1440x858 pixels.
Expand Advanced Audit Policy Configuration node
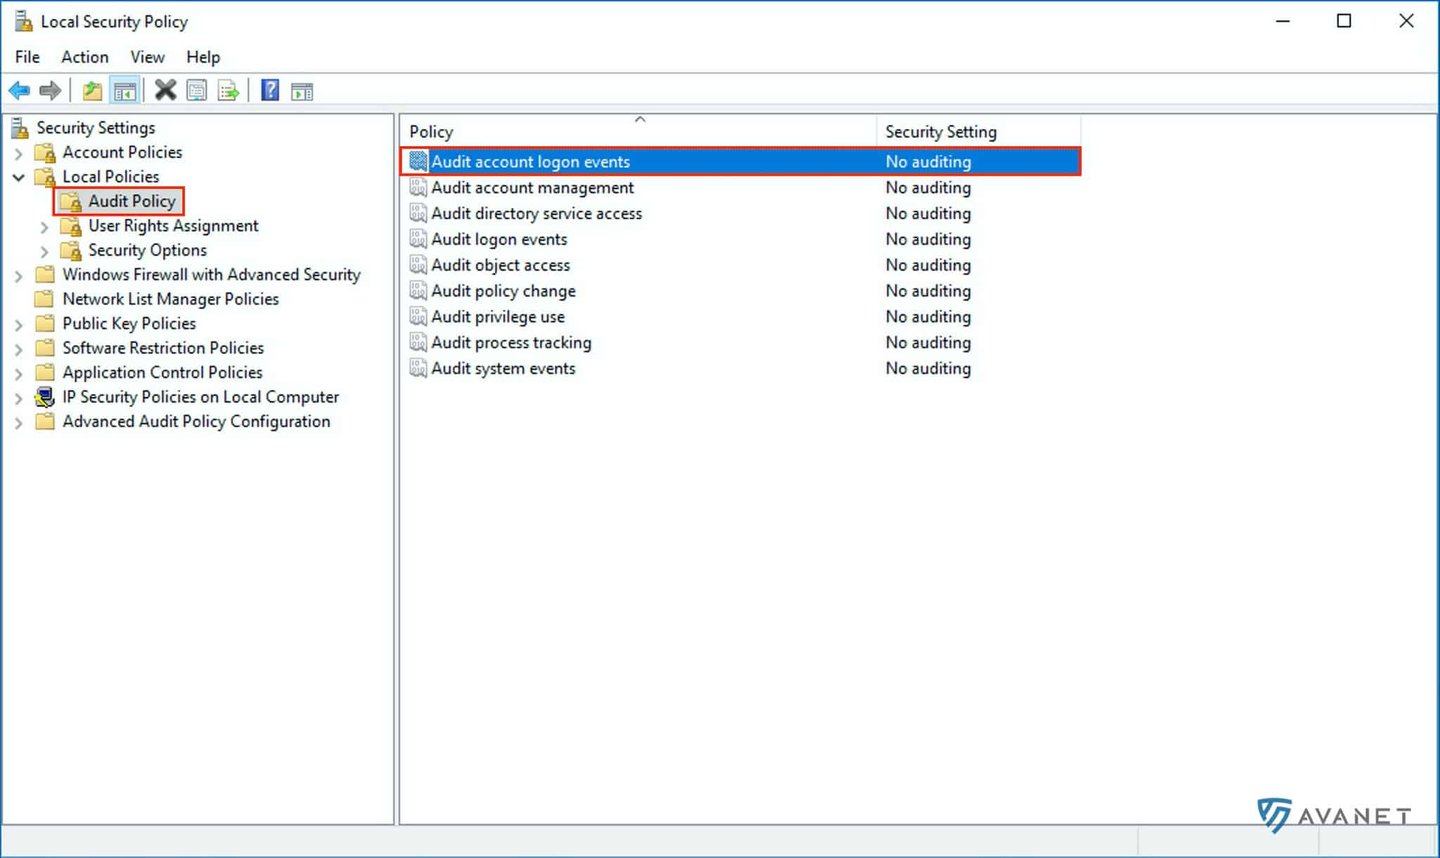coord(18,423)
